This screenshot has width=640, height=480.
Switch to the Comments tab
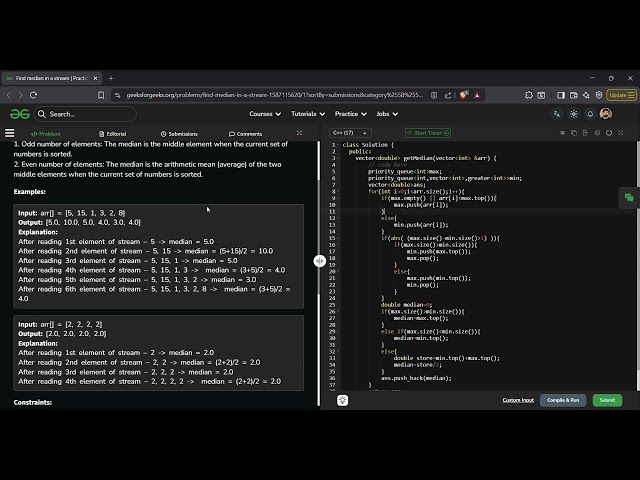(245, 134)
